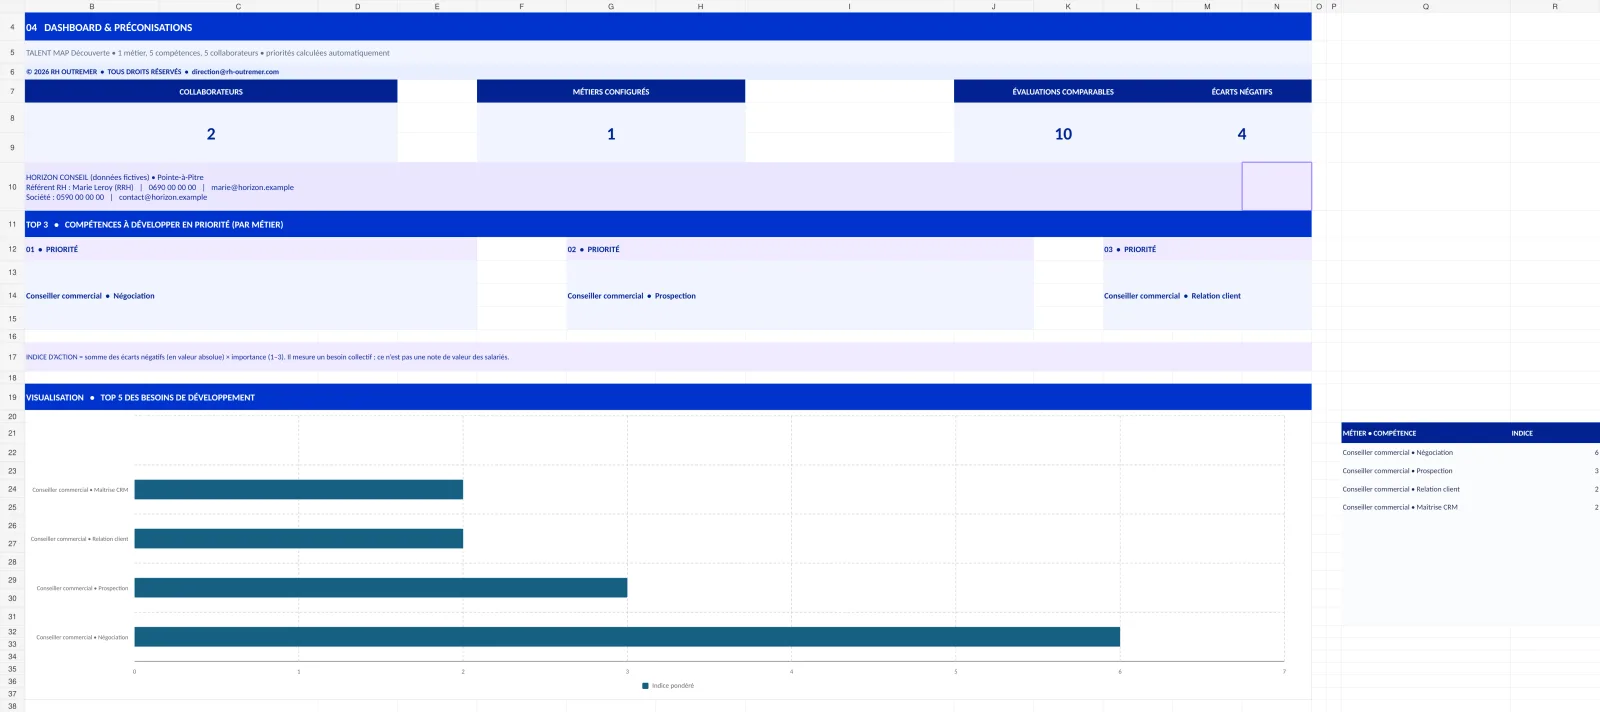Select row 17 header
The image size is (1600, 712).
click(12, 357)
